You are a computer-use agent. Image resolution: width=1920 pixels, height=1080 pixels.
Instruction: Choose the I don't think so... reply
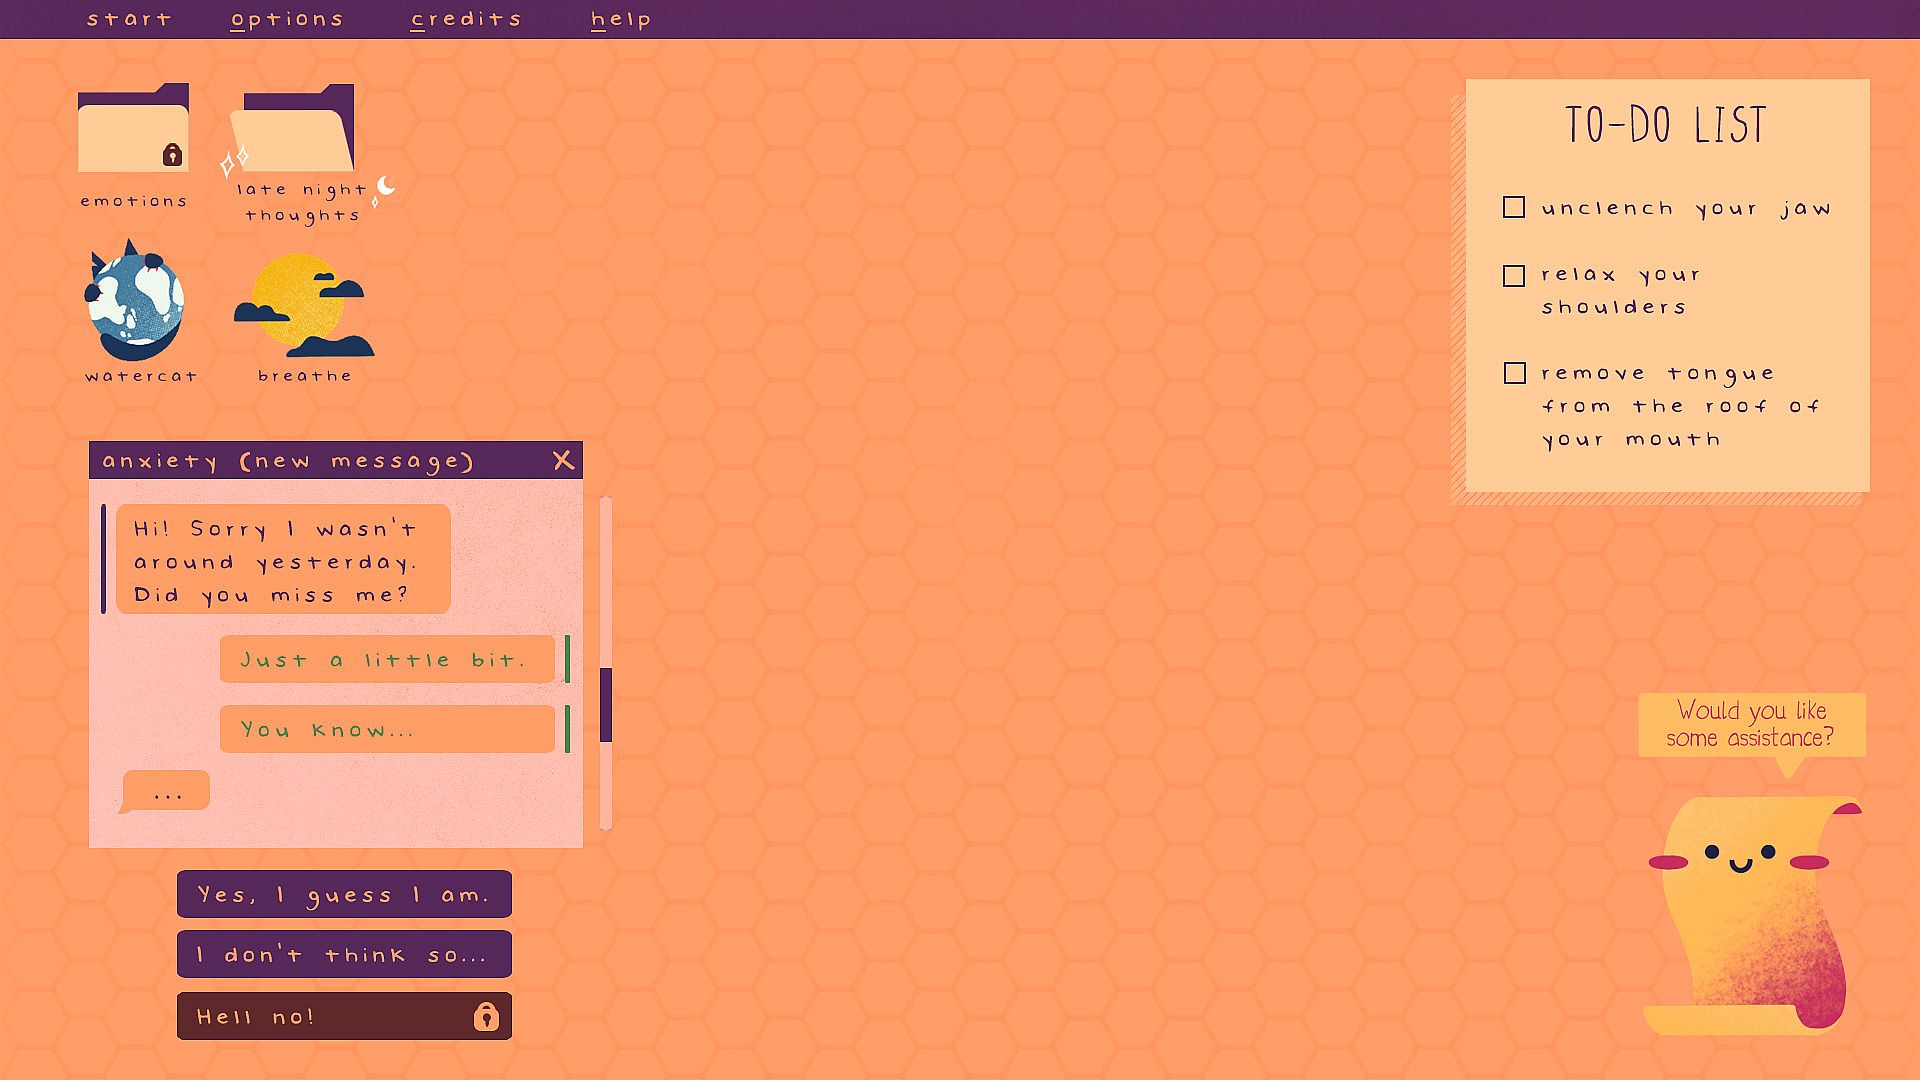click(x=344, y=954)
